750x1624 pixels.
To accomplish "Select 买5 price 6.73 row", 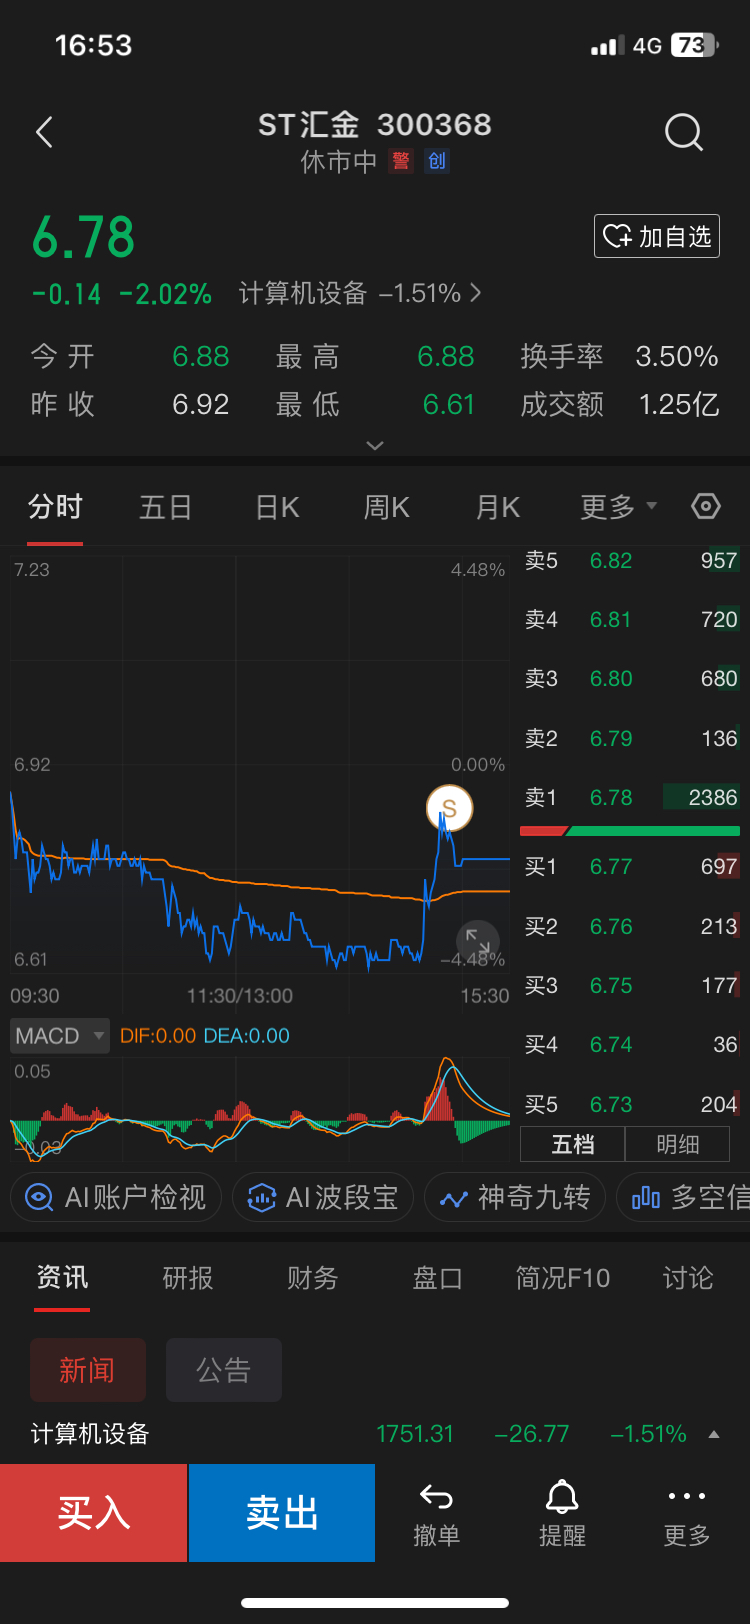I will pos(632,1104).
